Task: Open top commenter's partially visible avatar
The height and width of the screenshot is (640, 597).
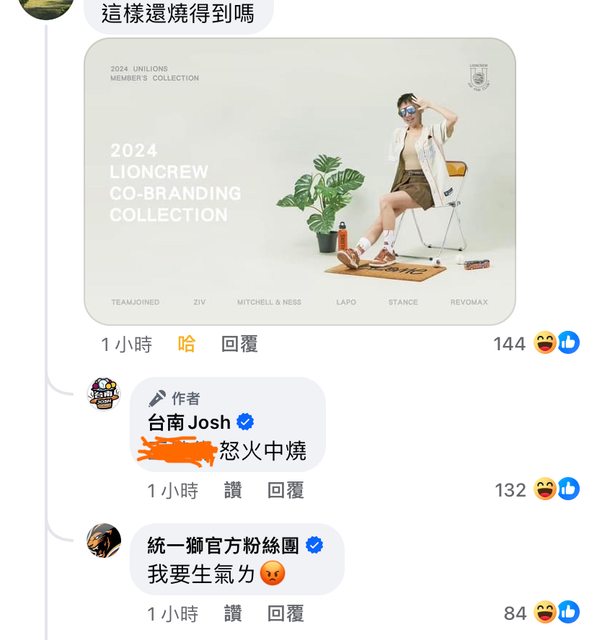Action: (x=46, y=9)
